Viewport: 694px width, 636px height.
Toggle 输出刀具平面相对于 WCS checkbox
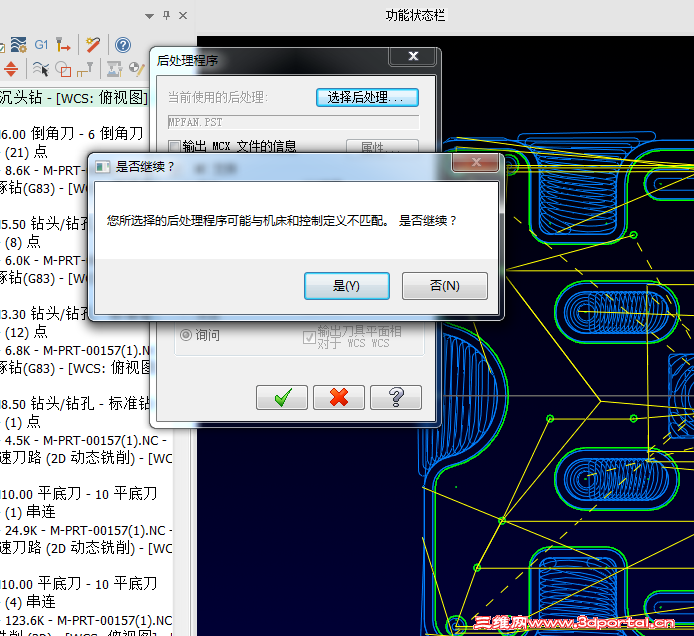click(309, 337)
